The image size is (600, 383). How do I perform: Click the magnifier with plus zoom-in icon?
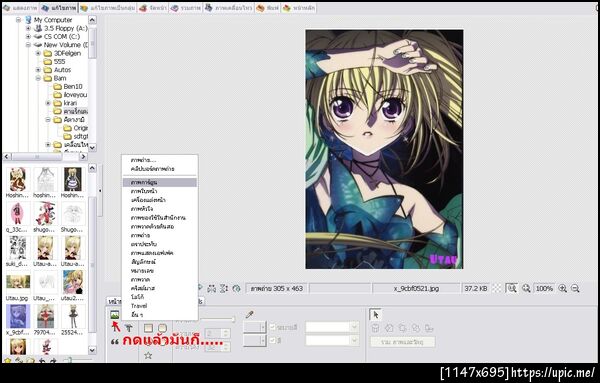point(562,288)
